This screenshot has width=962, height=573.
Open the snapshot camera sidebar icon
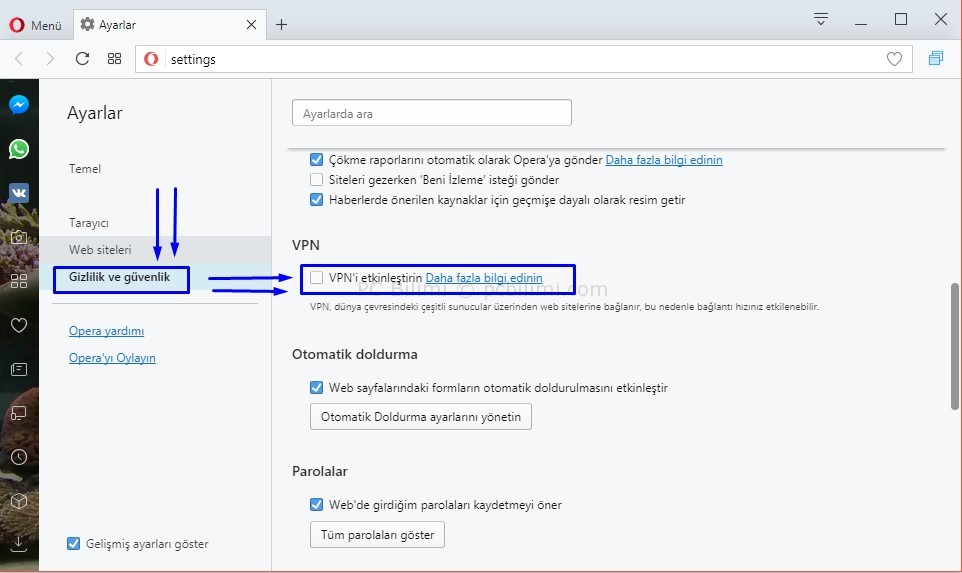[19, 237]
